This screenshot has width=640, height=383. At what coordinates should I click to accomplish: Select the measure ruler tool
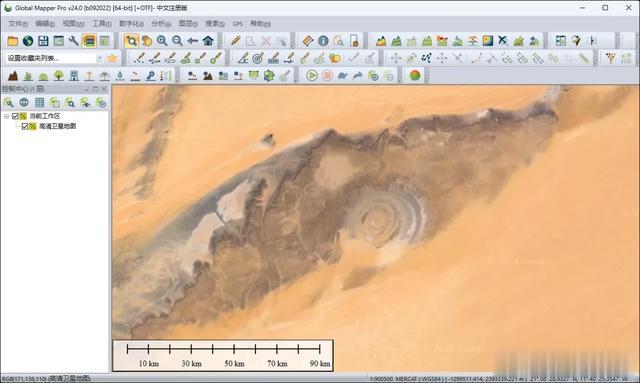tap(307, 41)
